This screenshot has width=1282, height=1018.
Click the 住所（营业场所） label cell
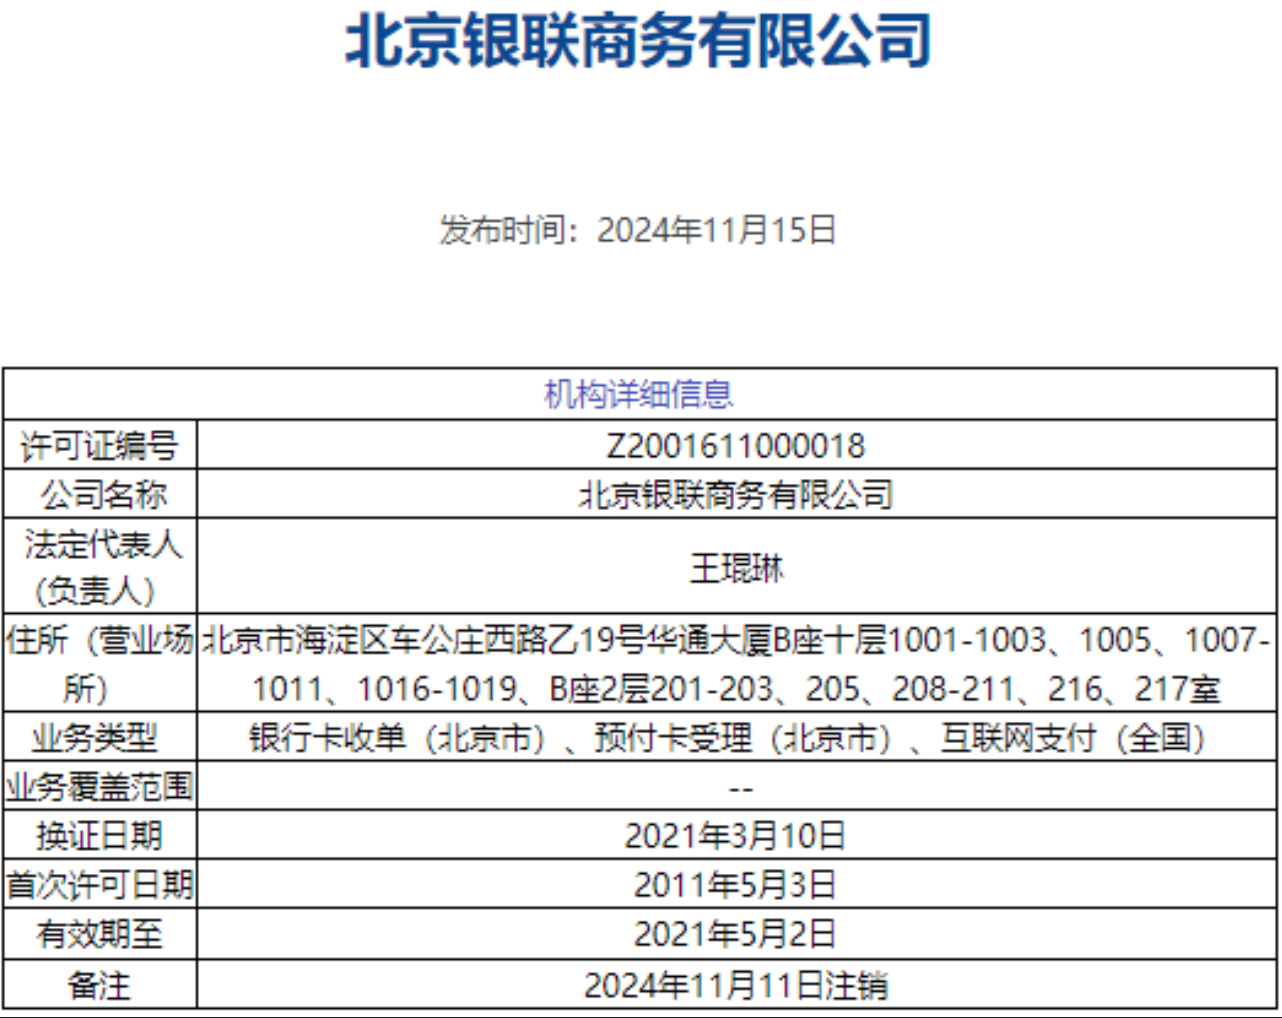click(x=99, y=664)
